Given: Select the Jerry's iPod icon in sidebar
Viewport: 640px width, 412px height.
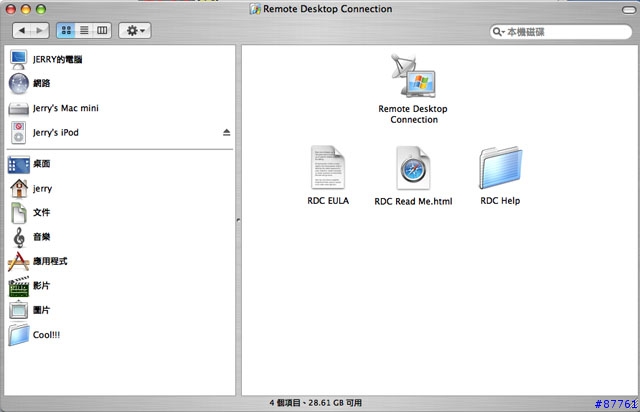Looking at the screenshot, I should coord(18,133).
